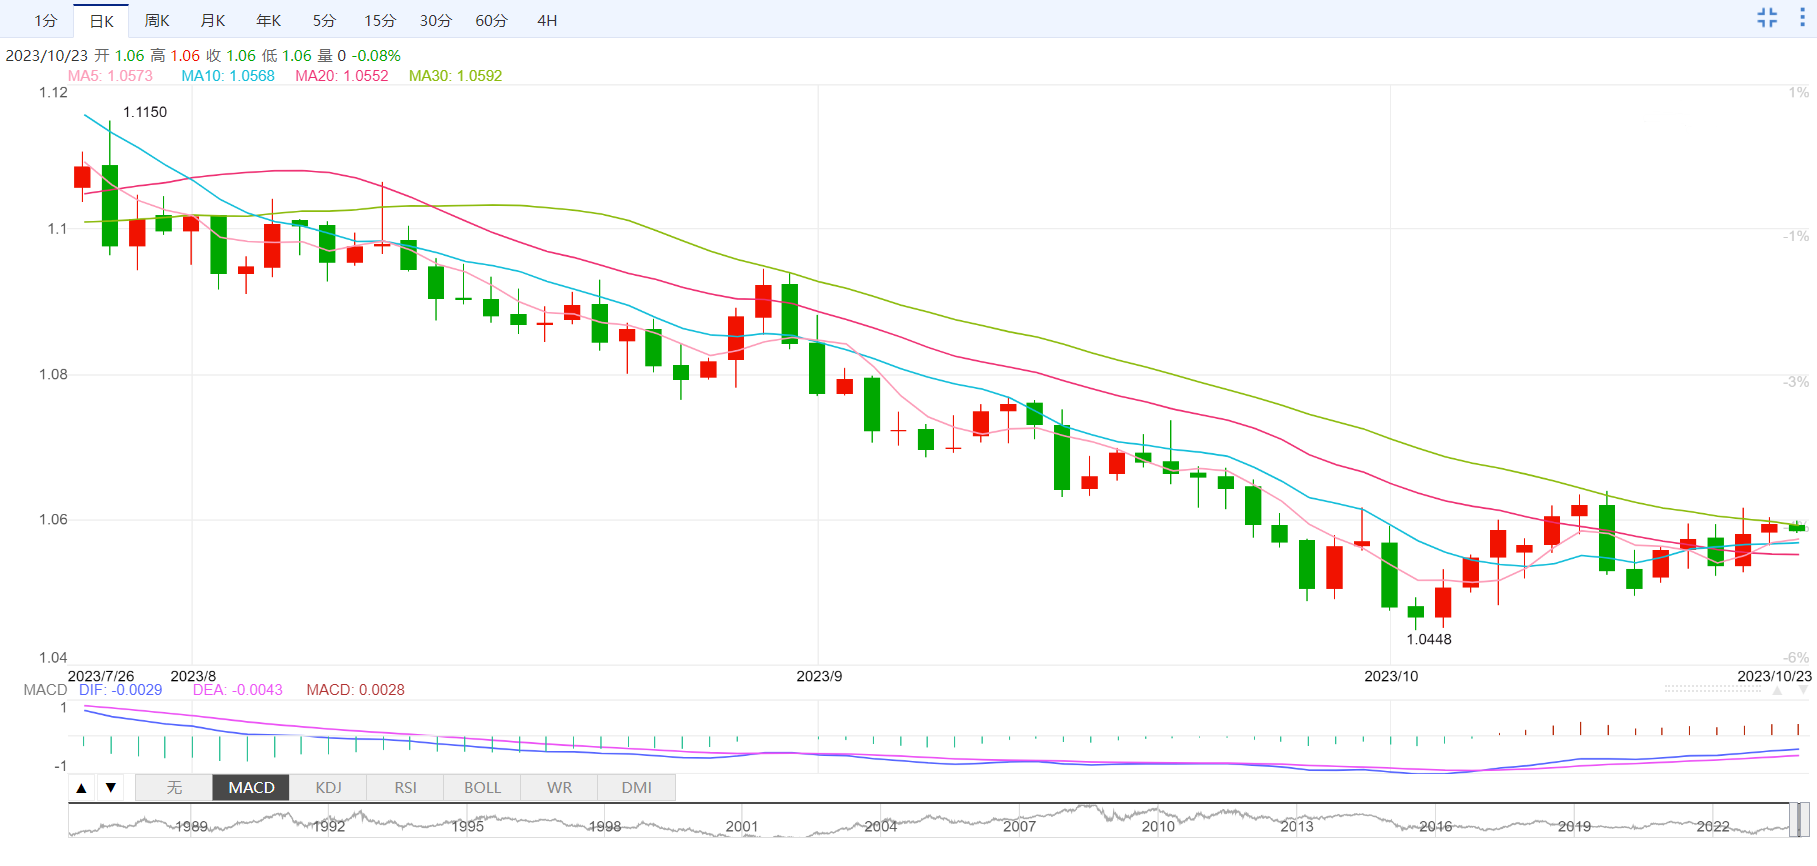Click 2007 on the overview timeline

point(1019,826)
